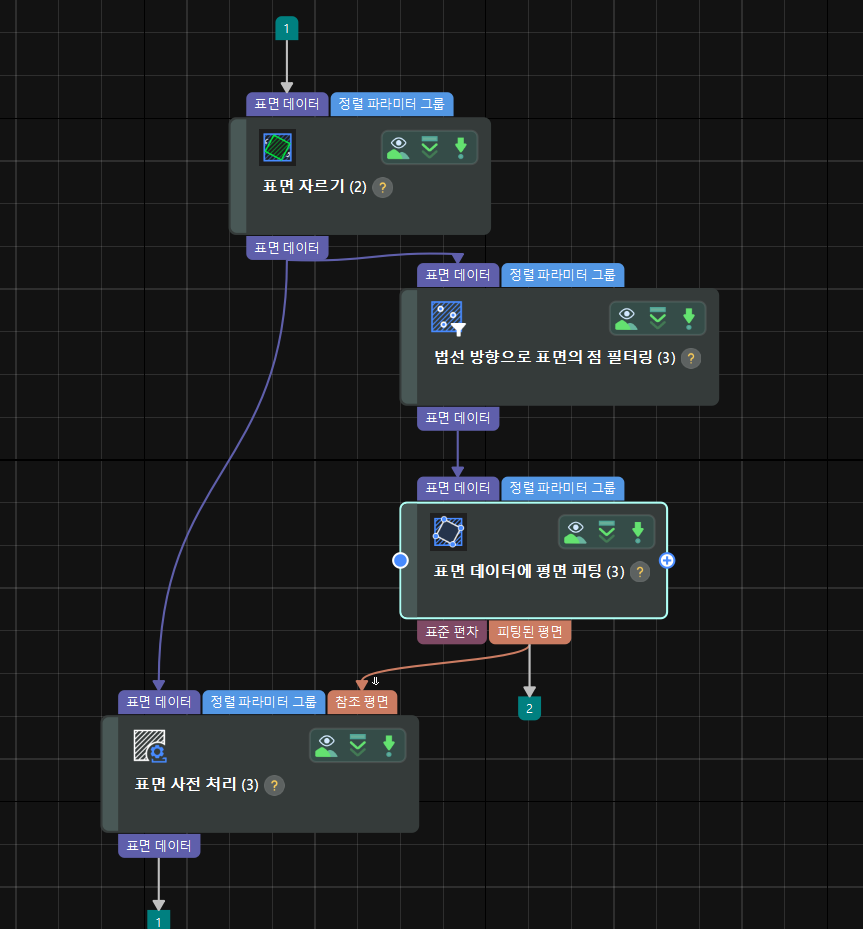863x929 pixels.
Task: Click left grip bar of 표면 사전 처리 step
Action: click(x=110, y=774)
